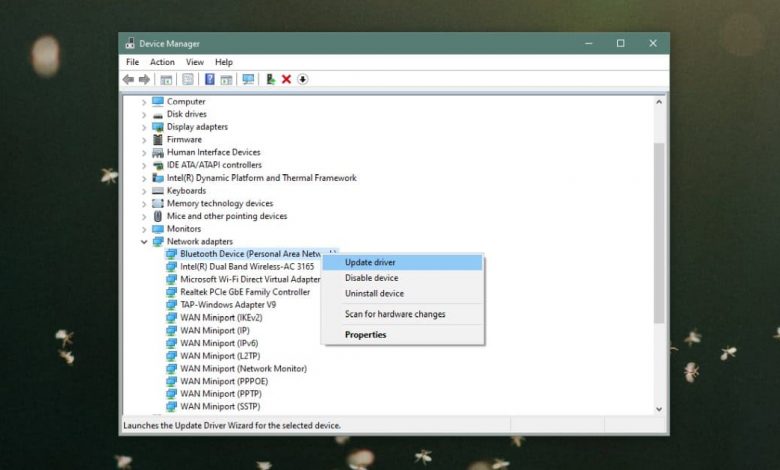The image size is (780, 470).
Task: Click the Bluetooth Device adapter icon
Action: (171, 254)
